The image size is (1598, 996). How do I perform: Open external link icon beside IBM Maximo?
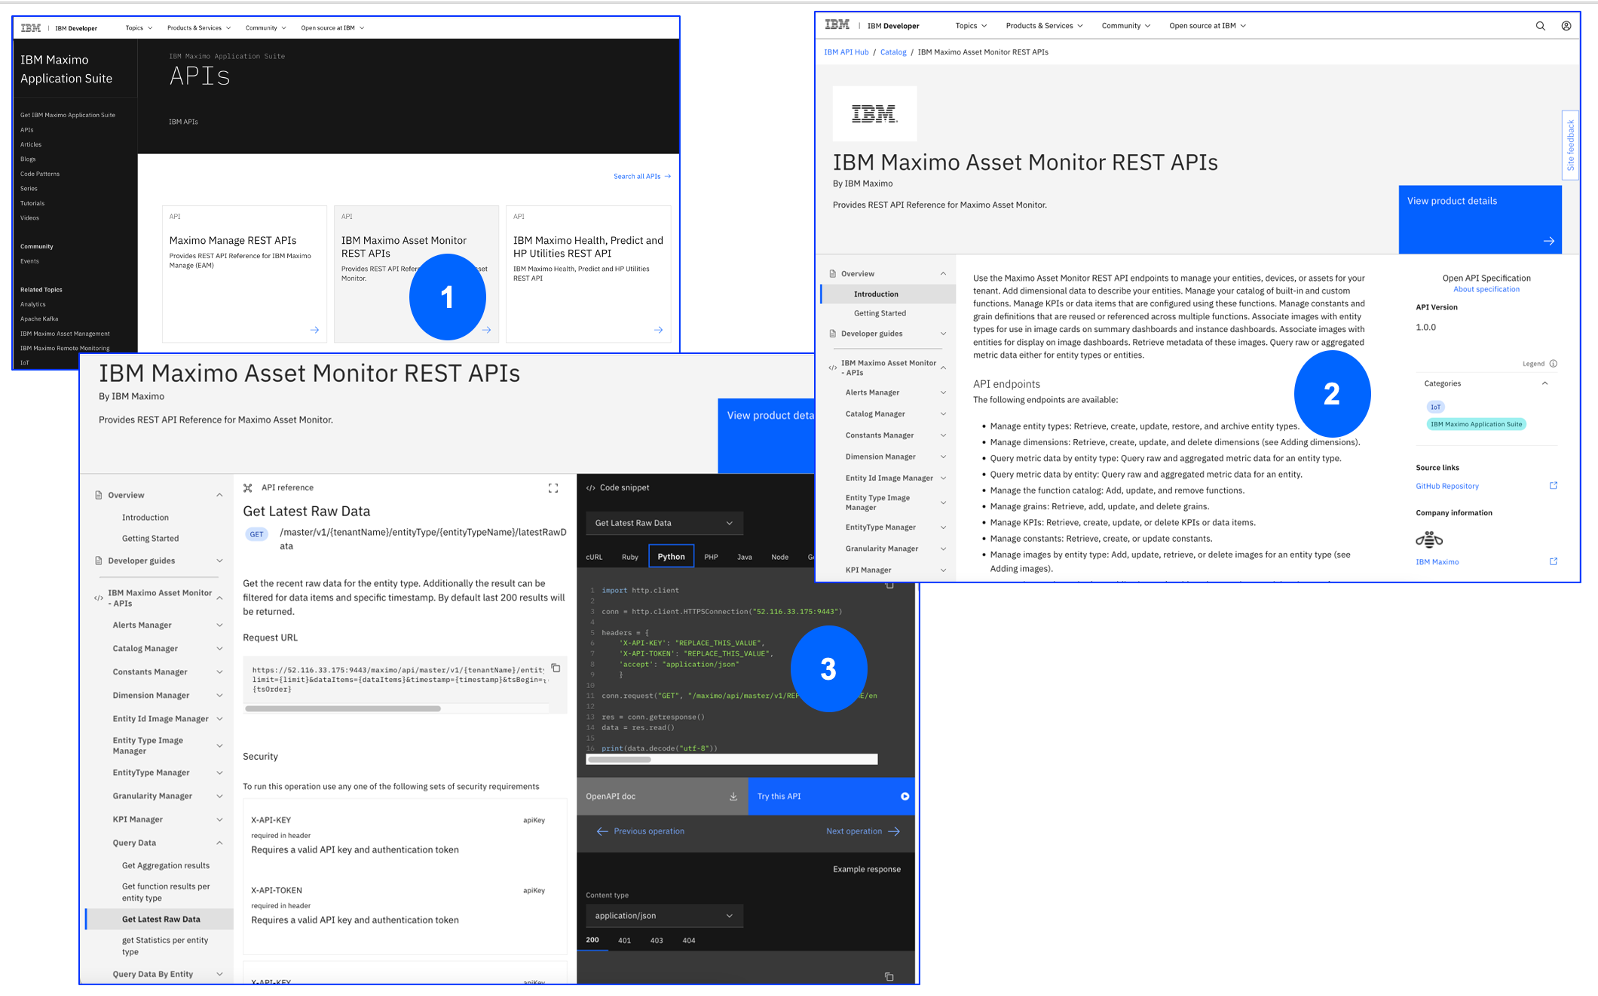[1553, 561]
